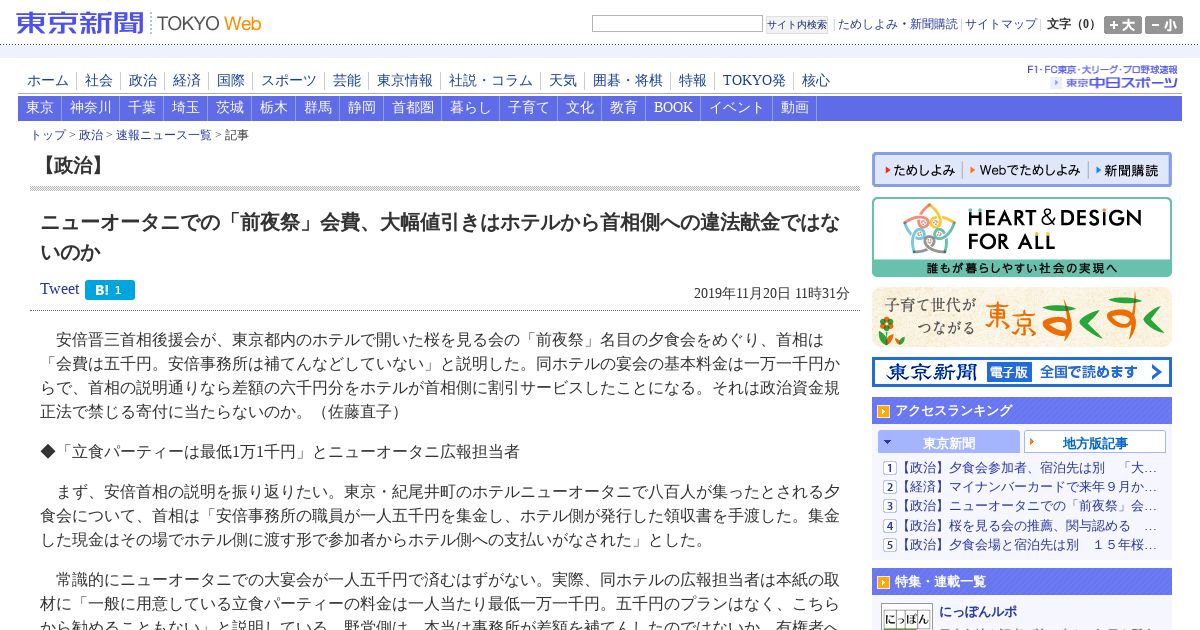Image resolution: width=1200 pixels, height=630 pixels.
Task: Click the Tweet share link
Action: click(x=59, y=289)
